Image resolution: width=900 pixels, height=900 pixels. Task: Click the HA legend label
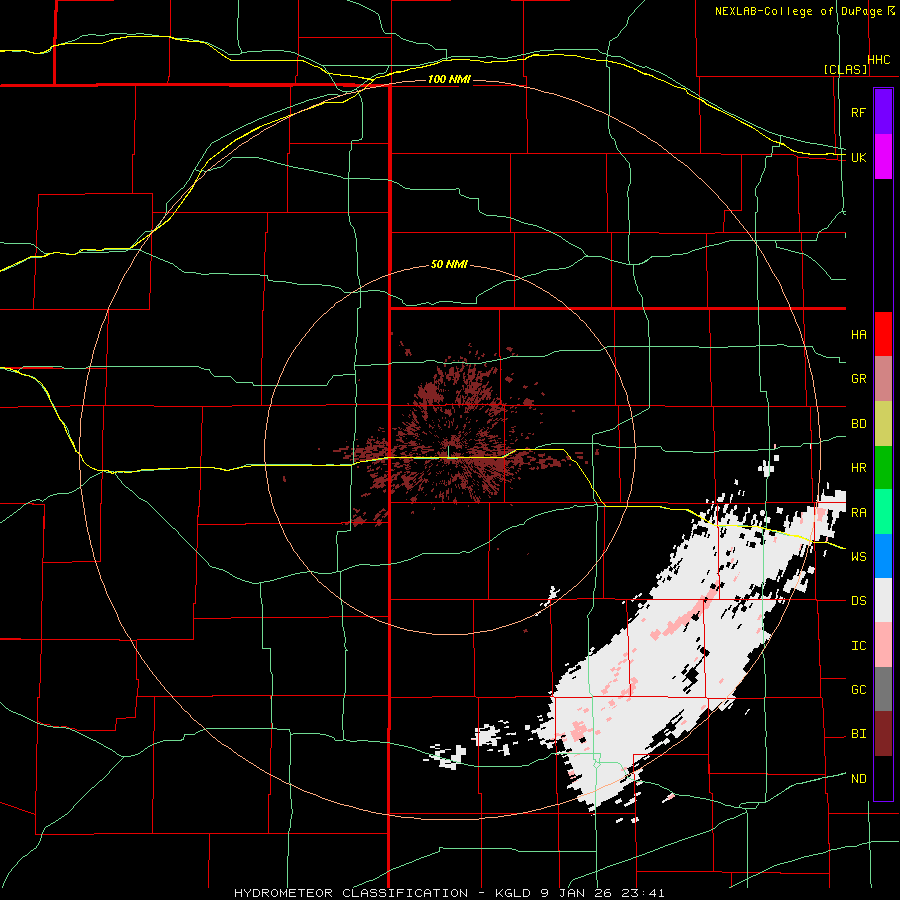[858, 335]
